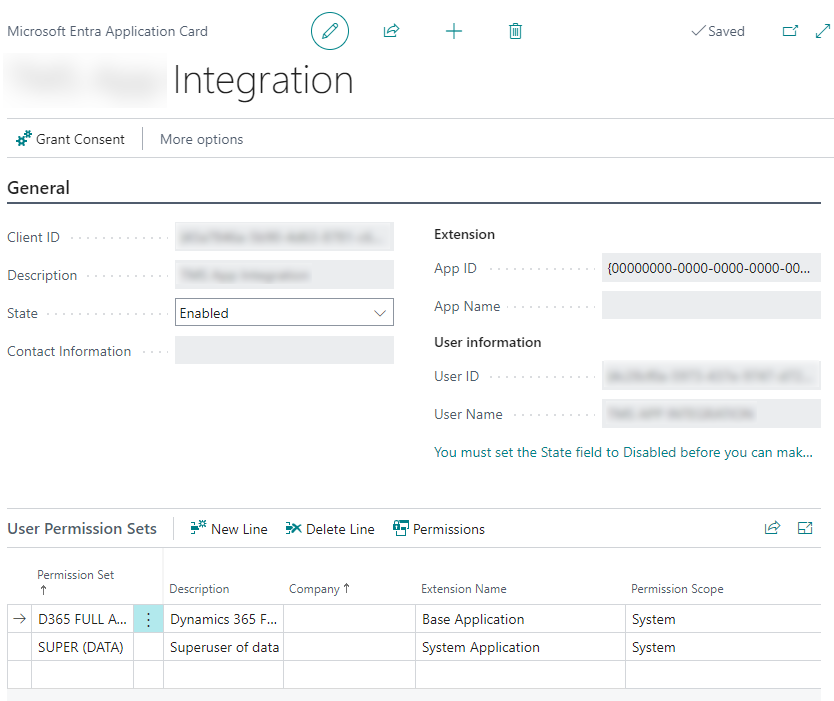Click the Company cell in the D365 row
This screenshot has height=701, width=834.
tap(349, 619)
